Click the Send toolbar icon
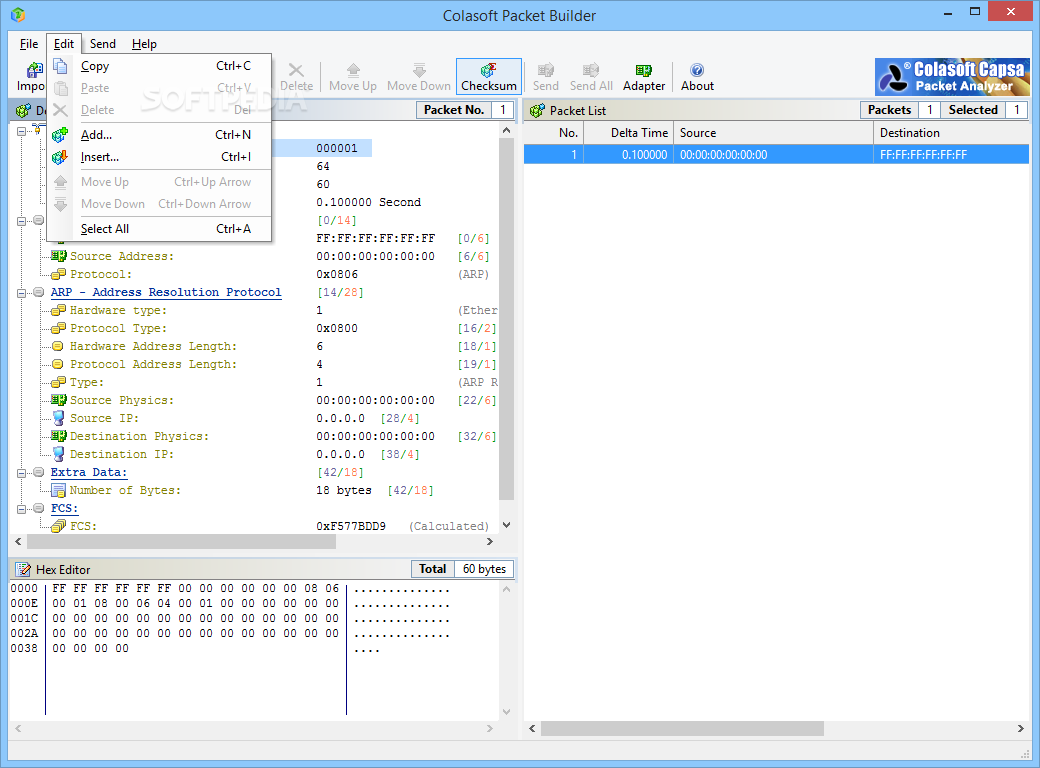The image size is (1040, 768). click(546, 77)
